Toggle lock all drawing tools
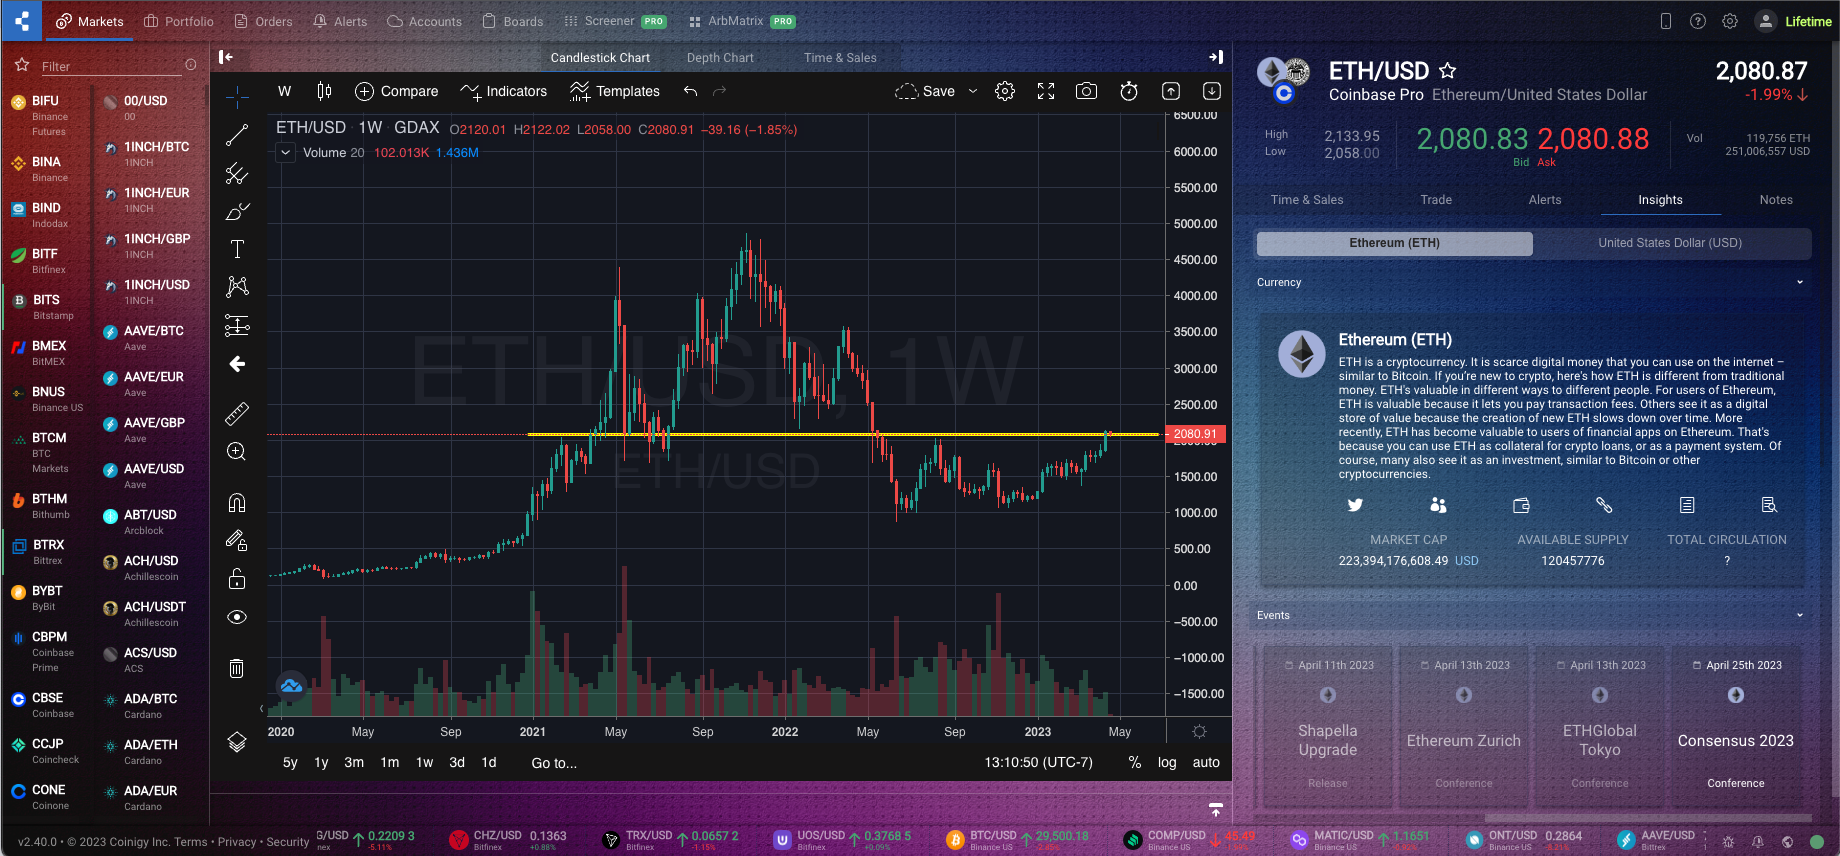 point(237,579)
